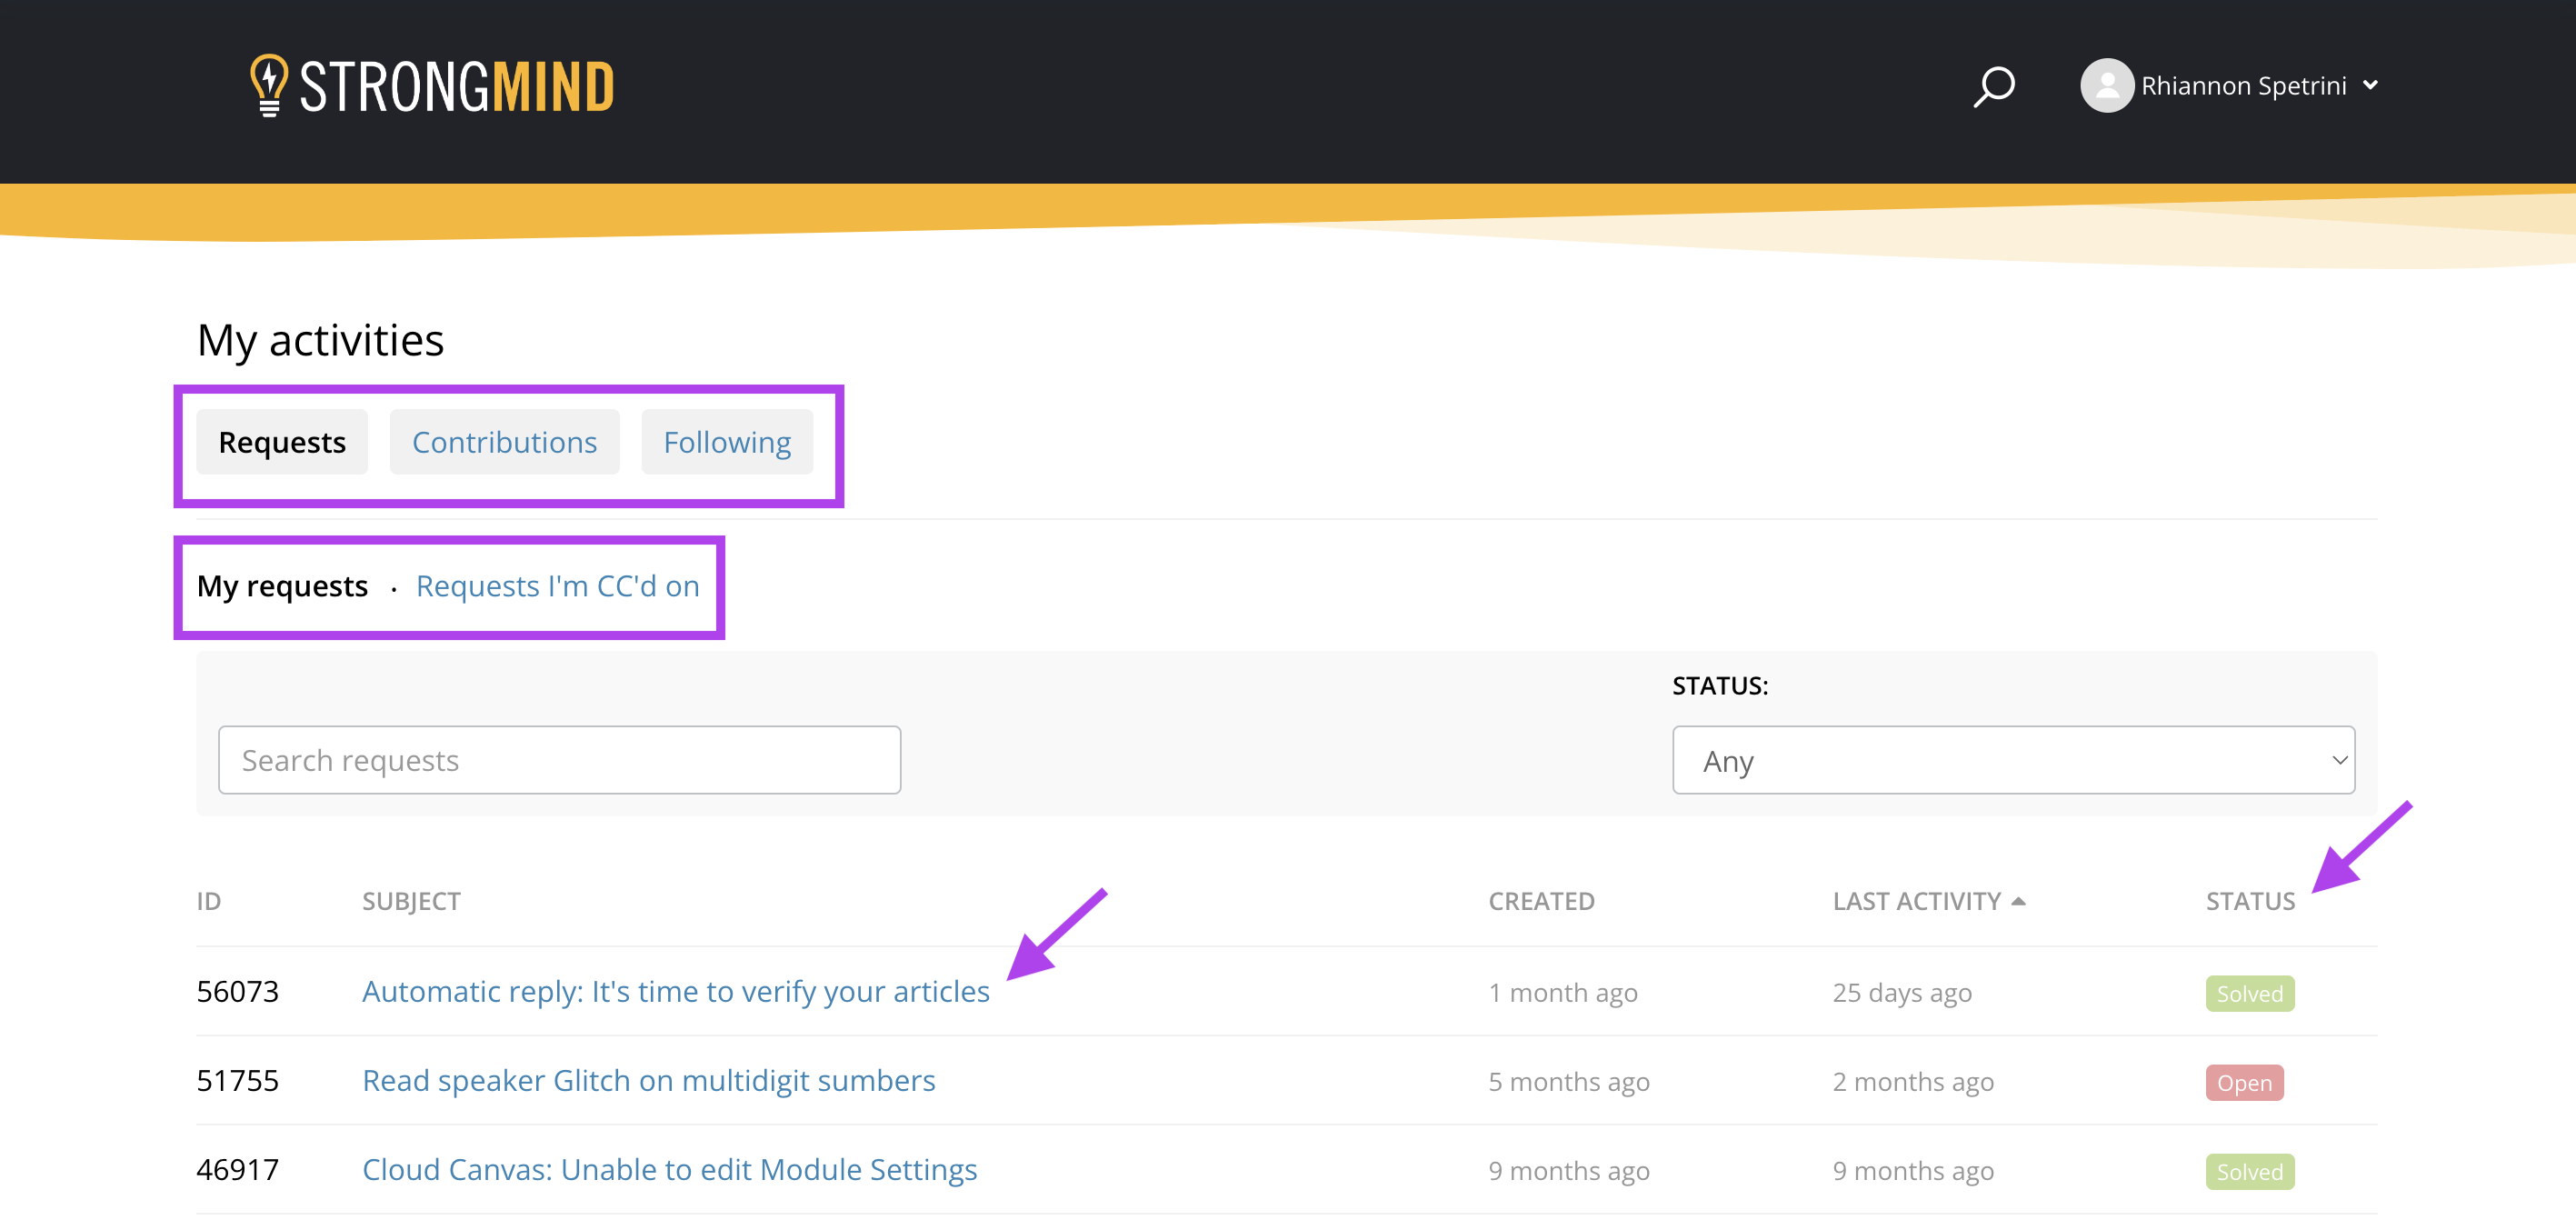Click the search magnifier icon

[x=1993, y=86]
